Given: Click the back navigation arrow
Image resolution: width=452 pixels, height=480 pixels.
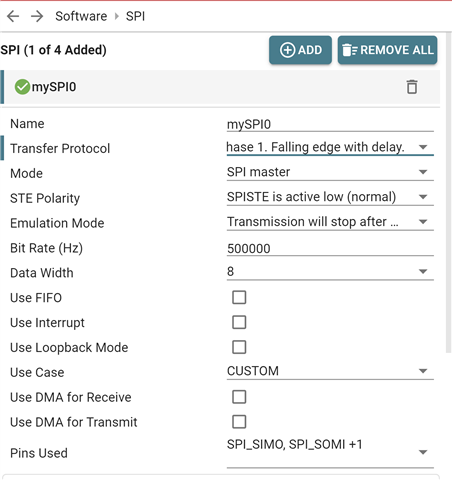Looking at the screenshot, I should coord(13,16).
